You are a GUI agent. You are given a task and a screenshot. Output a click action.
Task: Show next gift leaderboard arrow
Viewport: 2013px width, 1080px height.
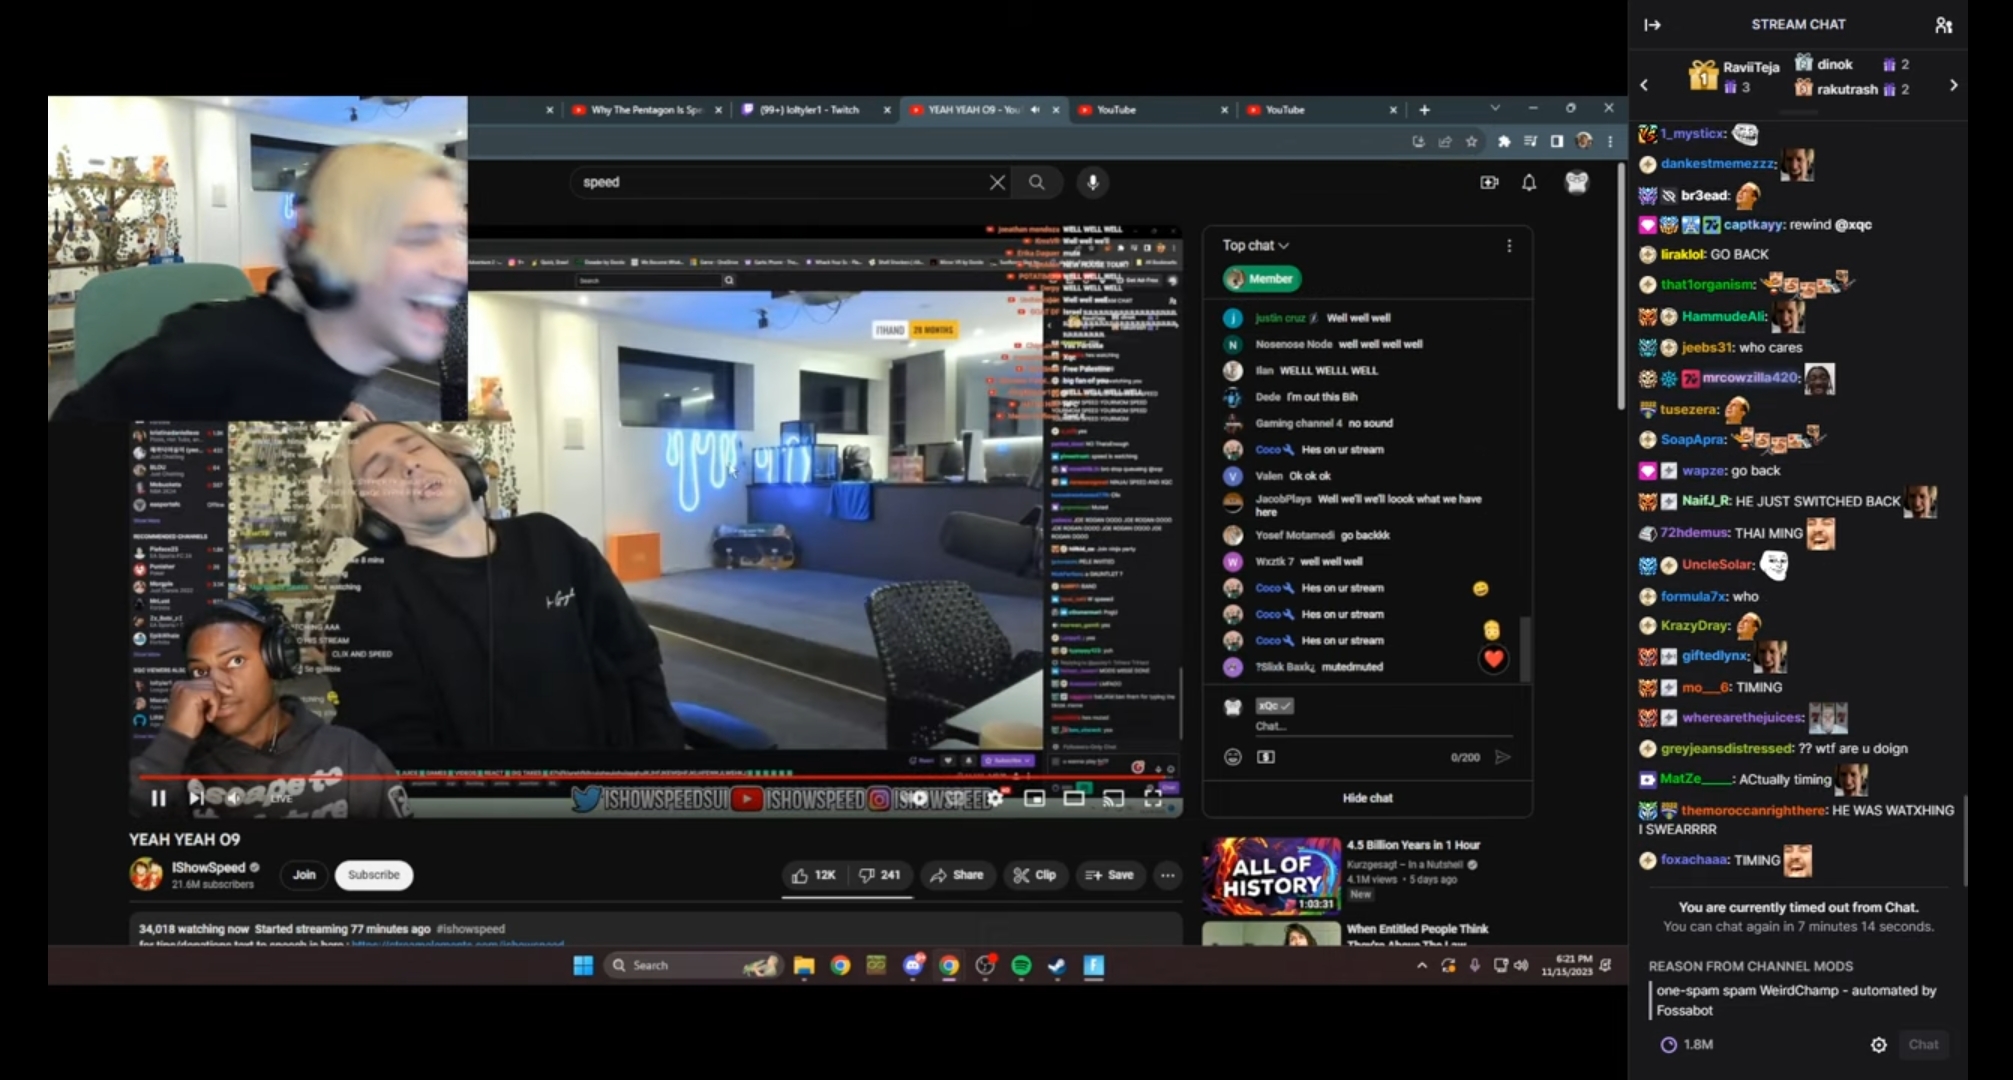[1953, 86]
